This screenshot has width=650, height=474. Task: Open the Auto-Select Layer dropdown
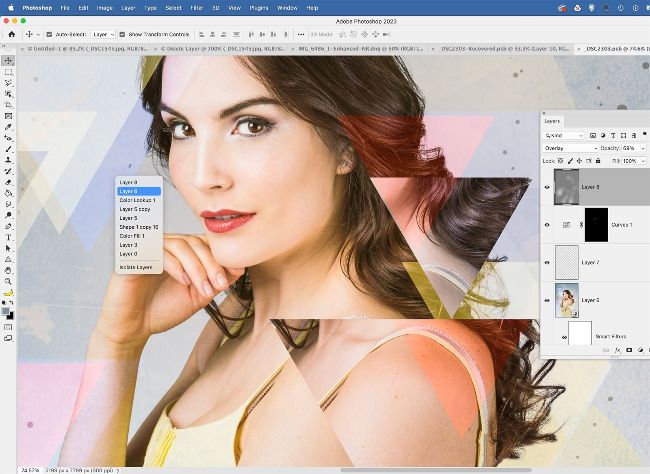point(102,33)
